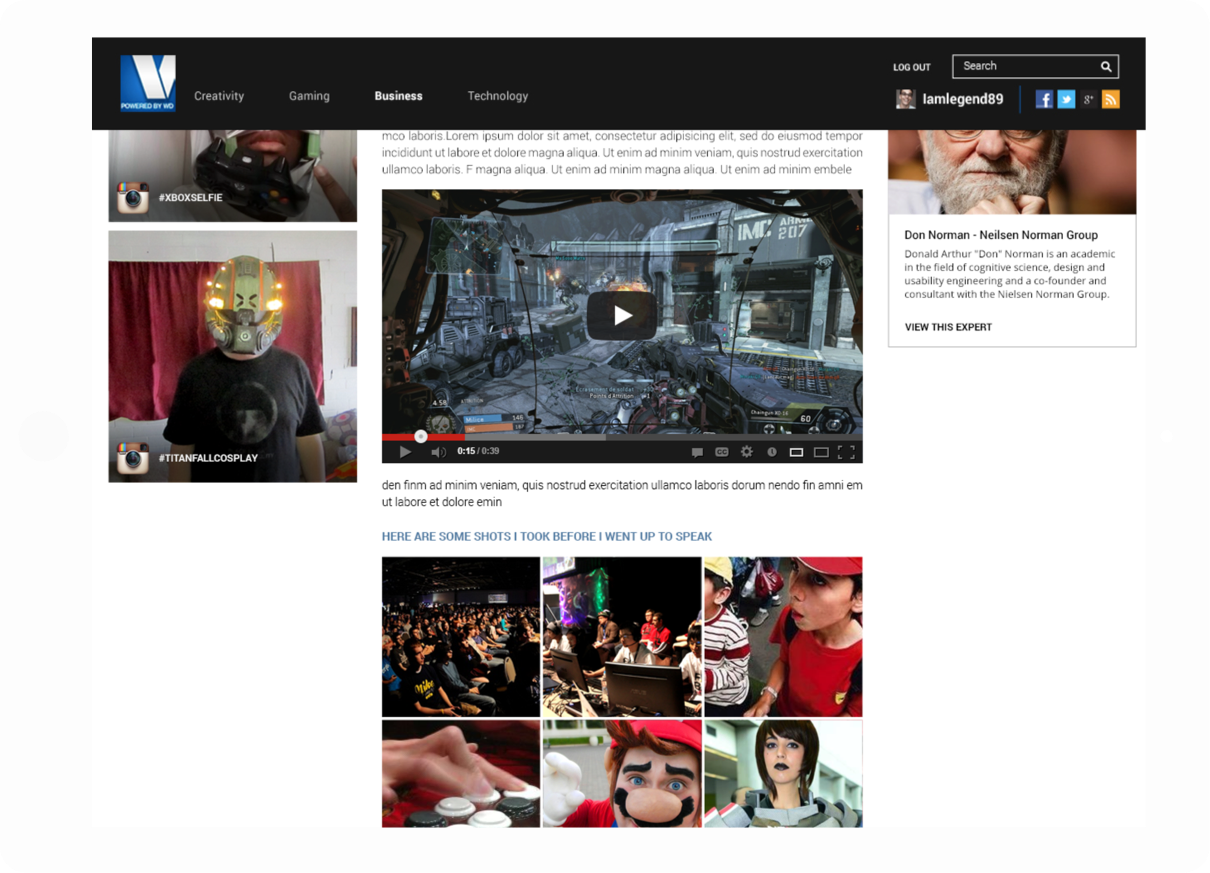Mute the video with the speaker icon
This screenshot has height=873, width=1210.
tap(438, 452)
